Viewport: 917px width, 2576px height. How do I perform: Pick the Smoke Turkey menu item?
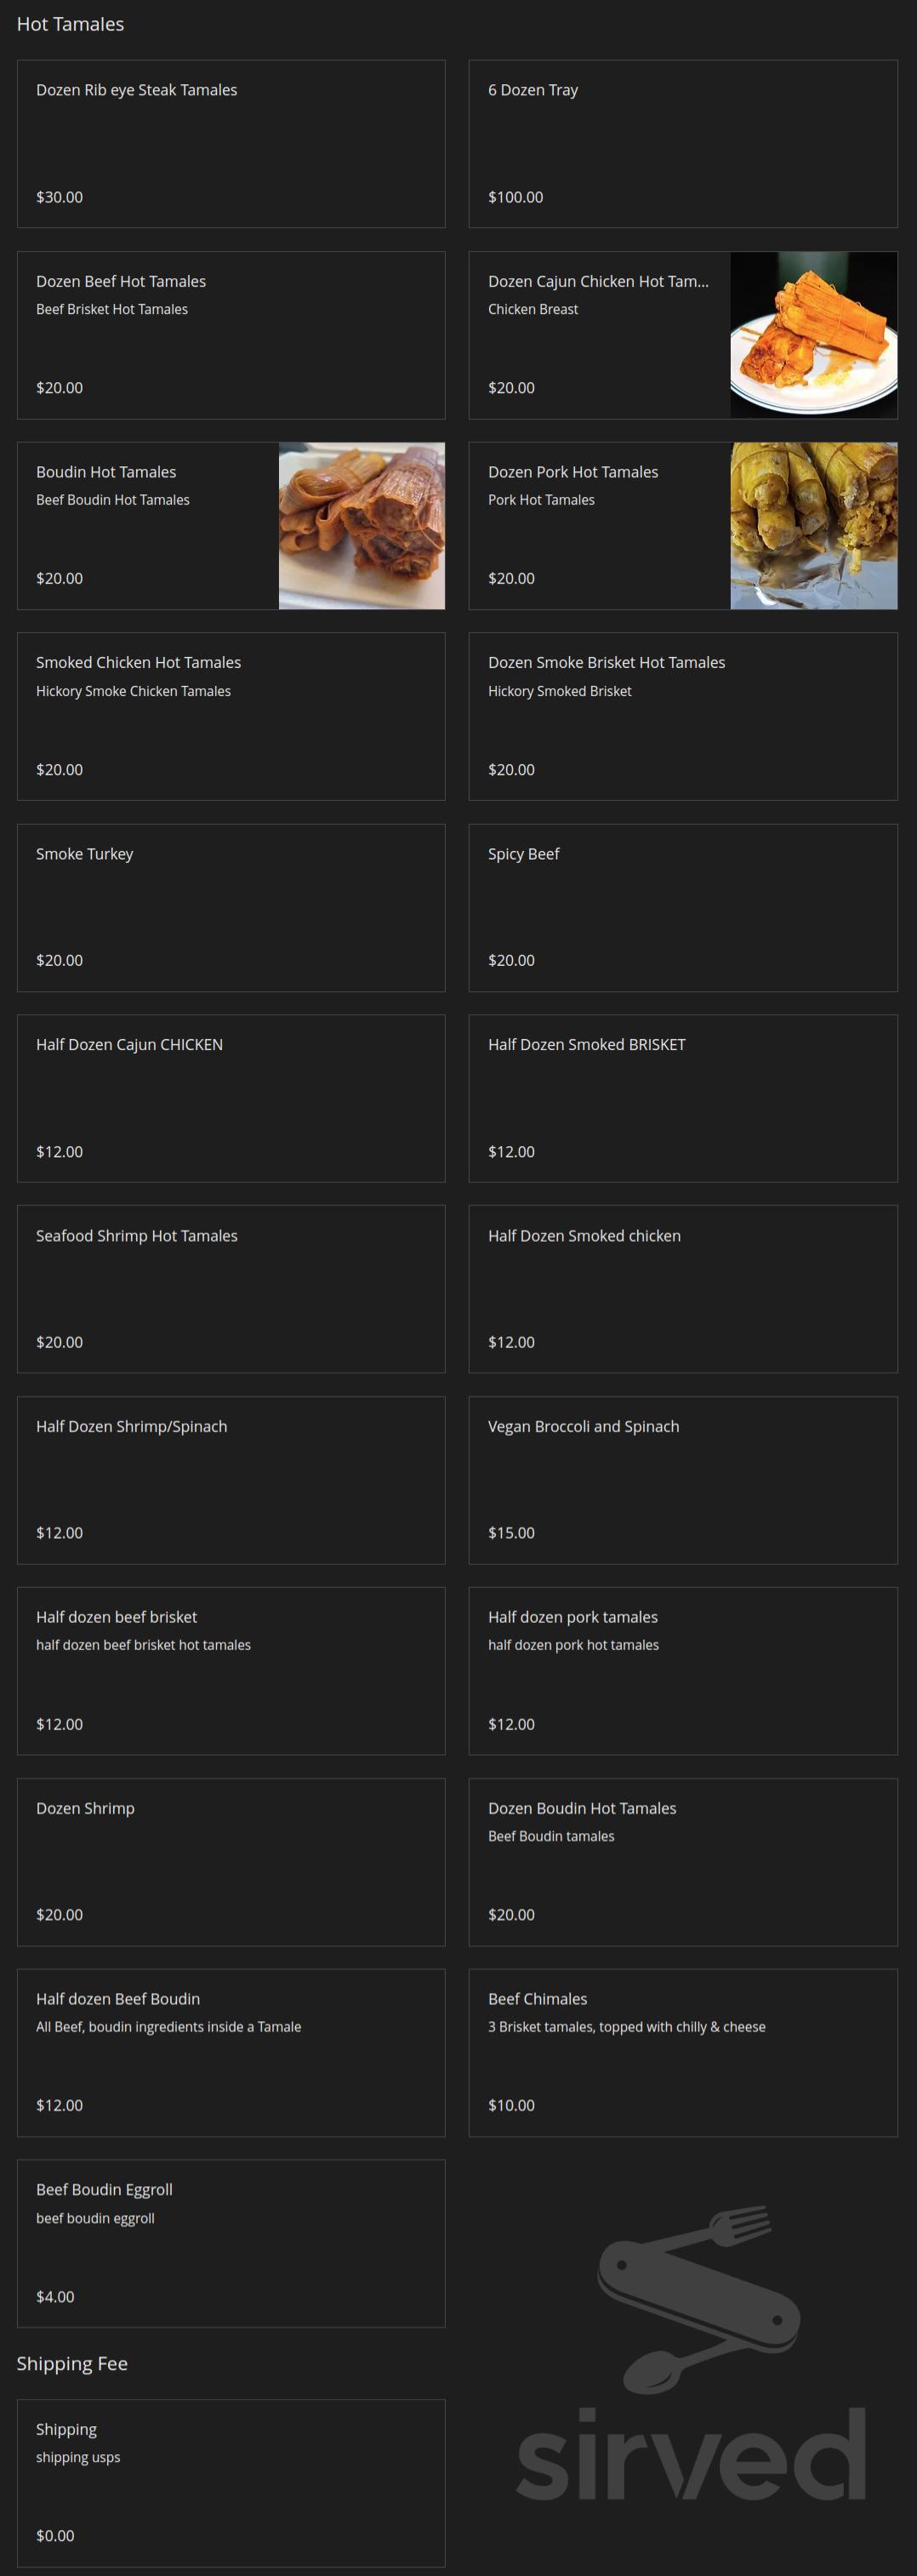[231, 907]
